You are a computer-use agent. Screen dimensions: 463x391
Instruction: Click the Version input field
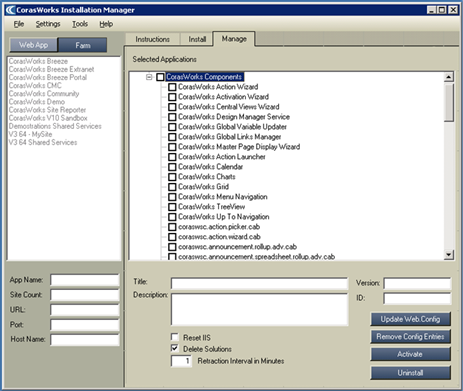point(417,283)
